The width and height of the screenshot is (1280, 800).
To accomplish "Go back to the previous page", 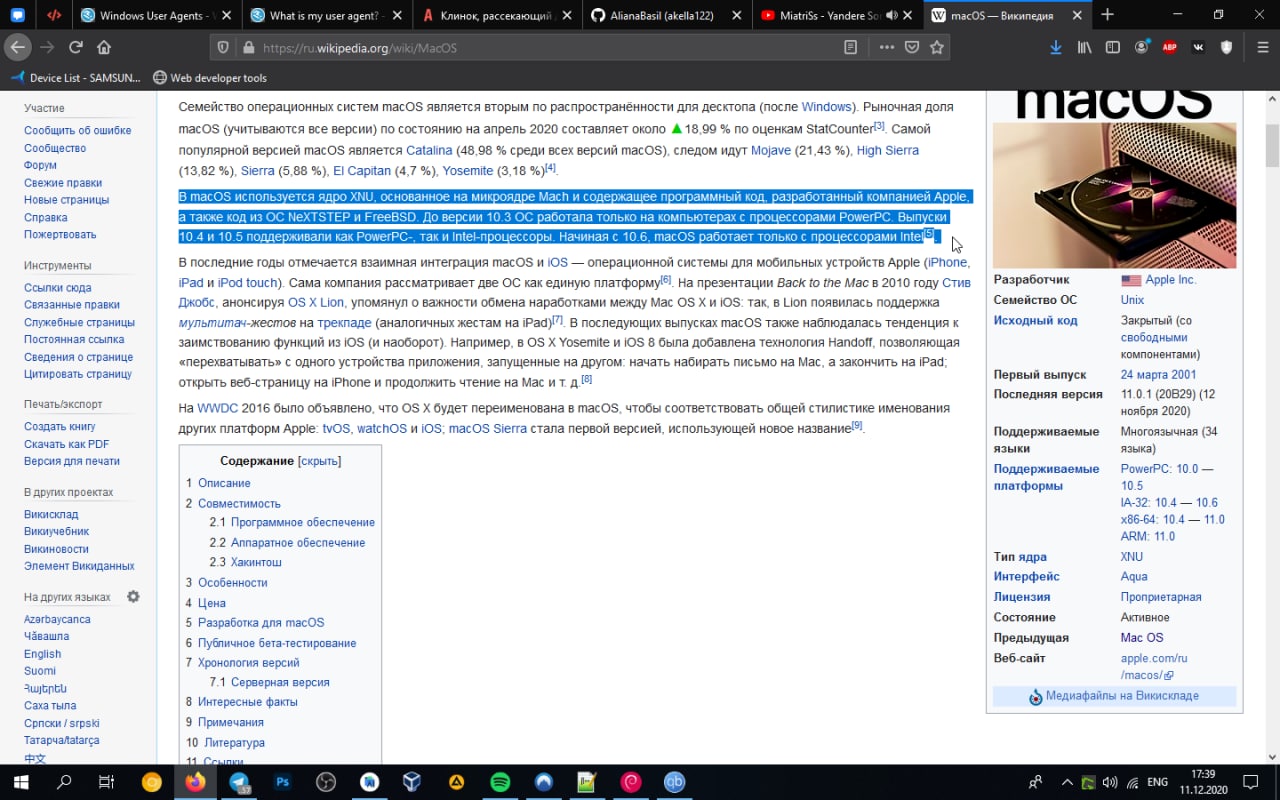I will coord(18,47).
